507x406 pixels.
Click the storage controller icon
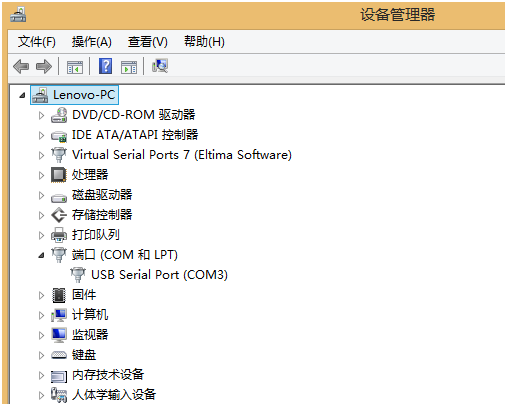59,215
